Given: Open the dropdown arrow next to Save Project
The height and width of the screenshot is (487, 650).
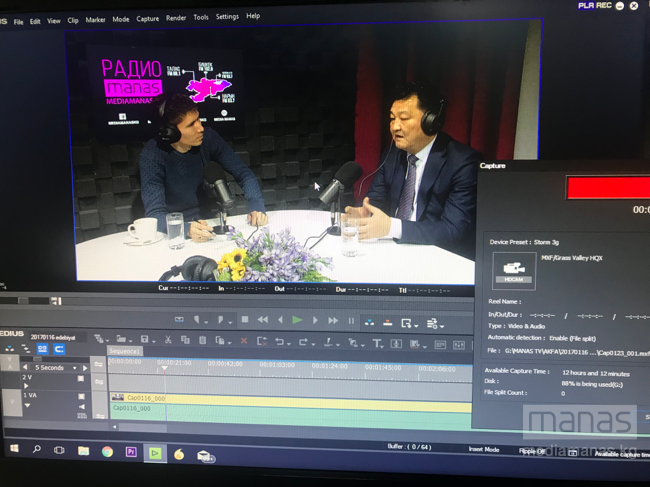Looking at the screenshot, I should (153, 341).
